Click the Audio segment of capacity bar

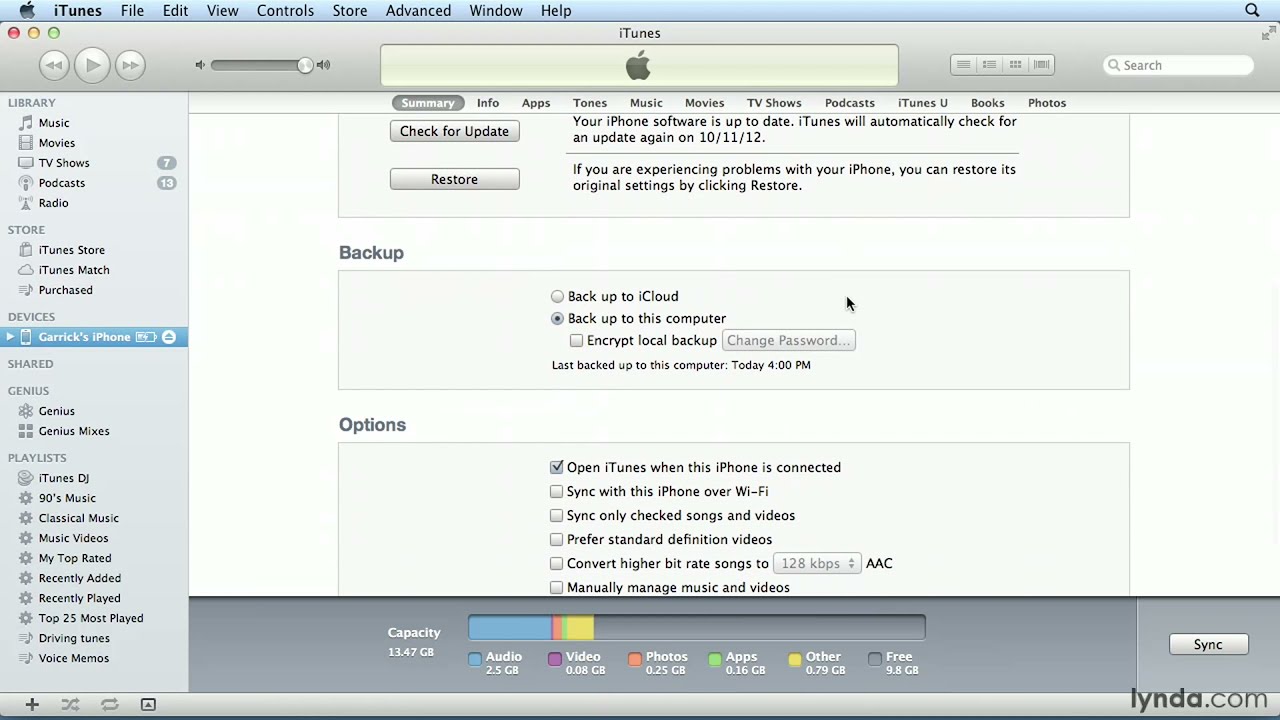coord(510,628)
